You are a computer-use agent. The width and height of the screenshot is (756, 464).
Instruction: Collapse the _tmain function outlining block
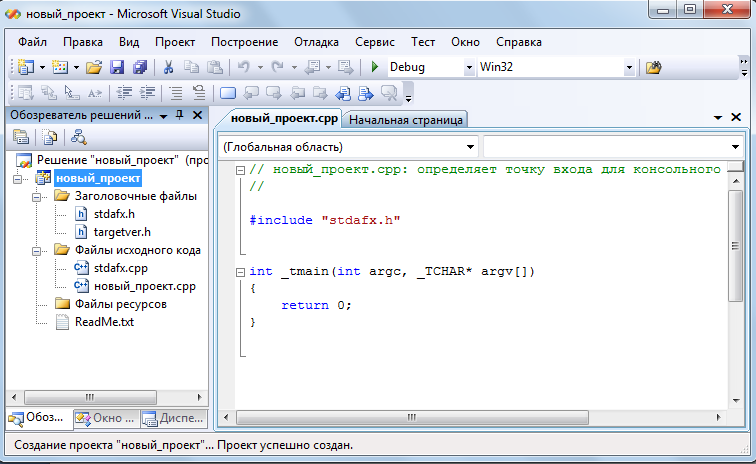(240, 271)
